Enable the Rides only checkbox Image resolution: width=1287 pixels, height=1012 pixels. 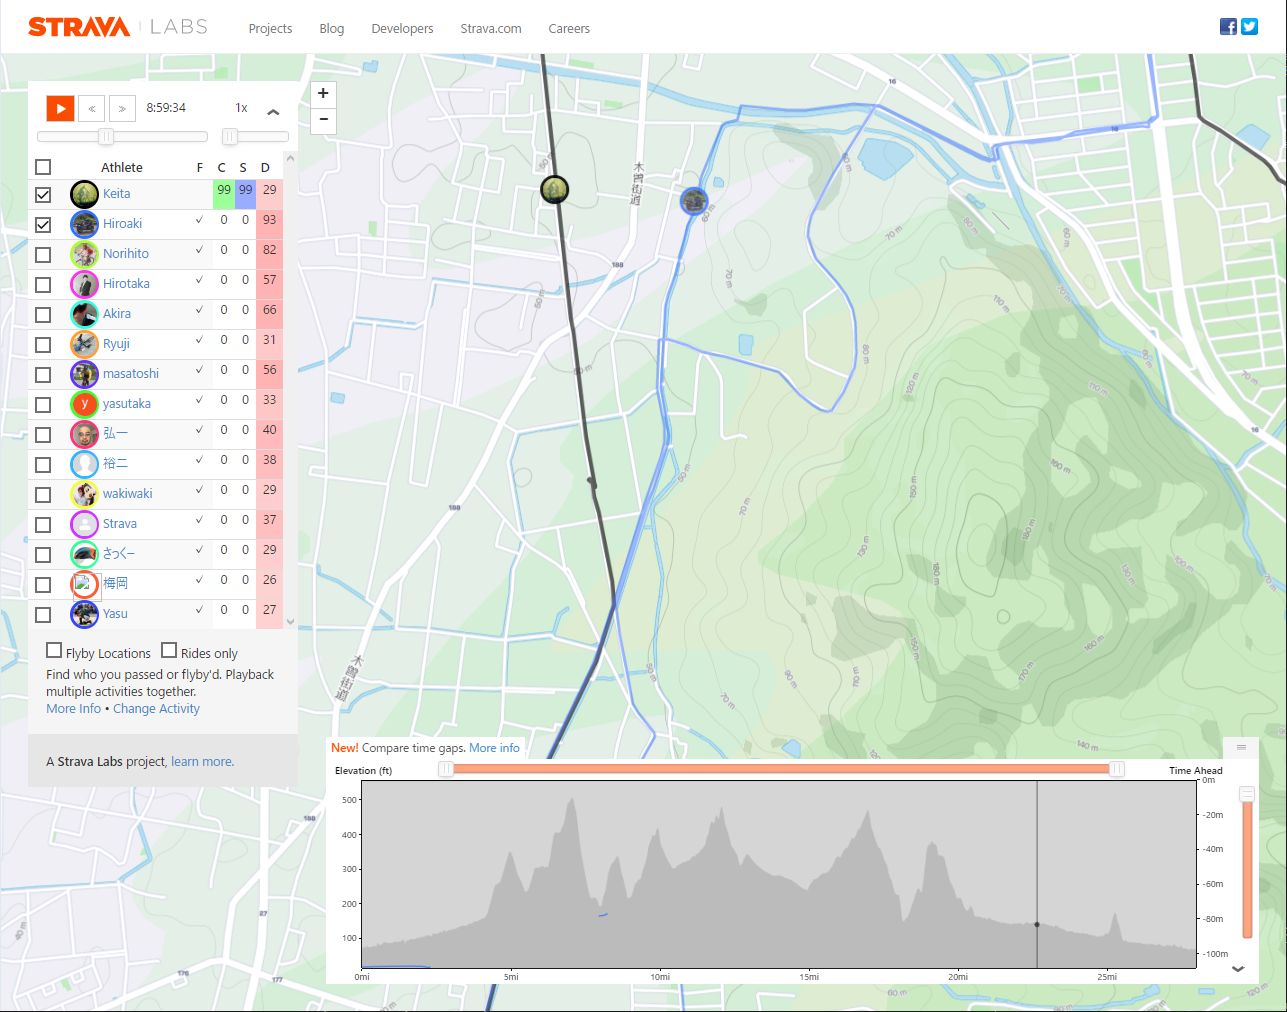click(x=169, y=651)
